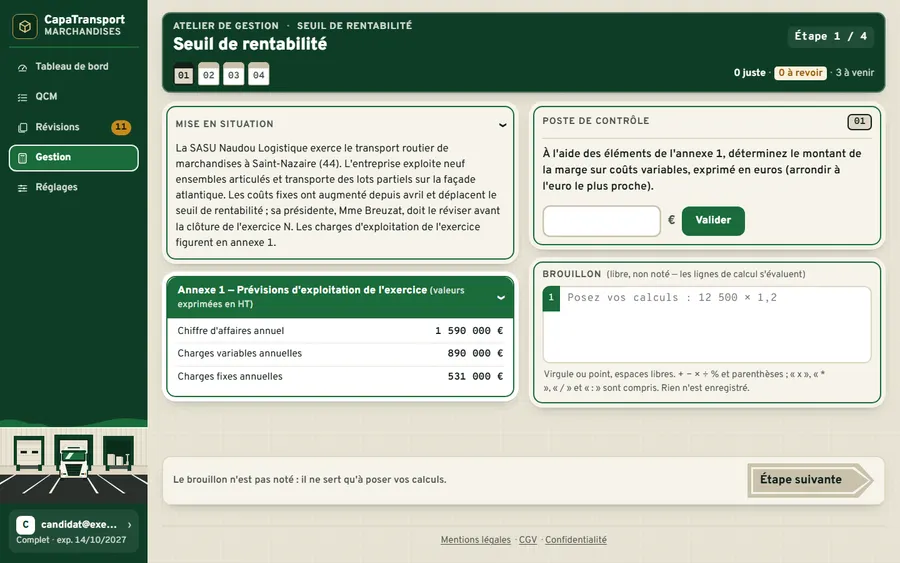
Task: Click the Révisions cards icon
Action: pyautogui.click(x=22, y=127)
